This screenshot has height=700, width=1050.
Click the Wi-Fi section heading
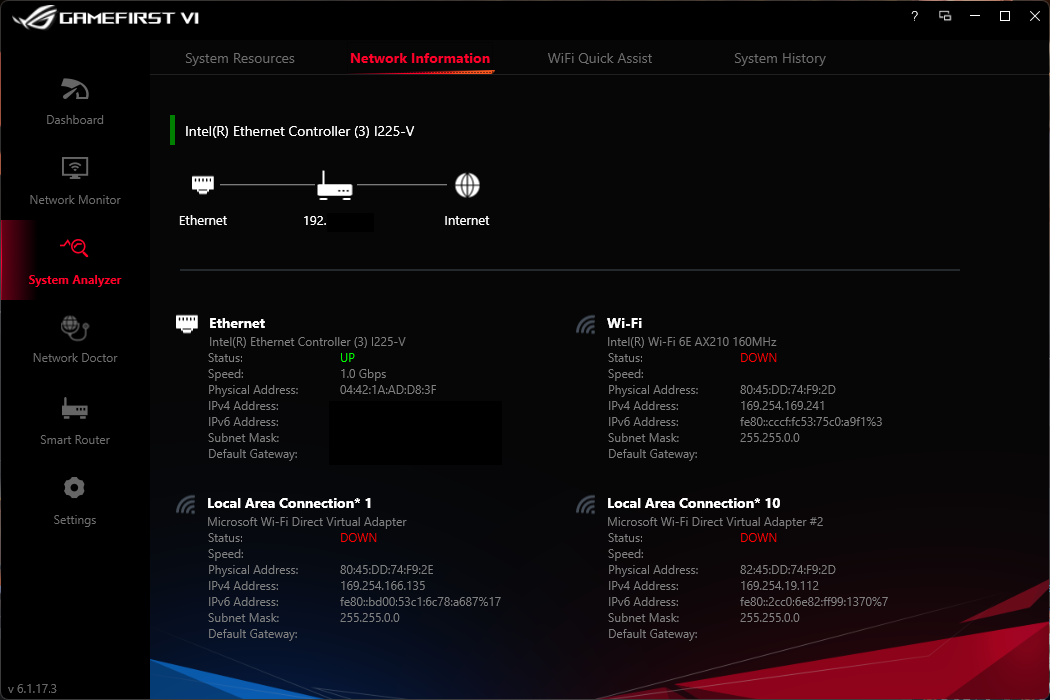point(624,323)
